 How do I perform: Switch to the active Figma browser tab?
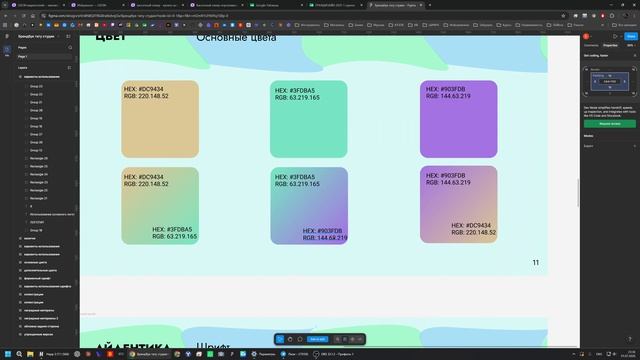click(x=395, y=5)
